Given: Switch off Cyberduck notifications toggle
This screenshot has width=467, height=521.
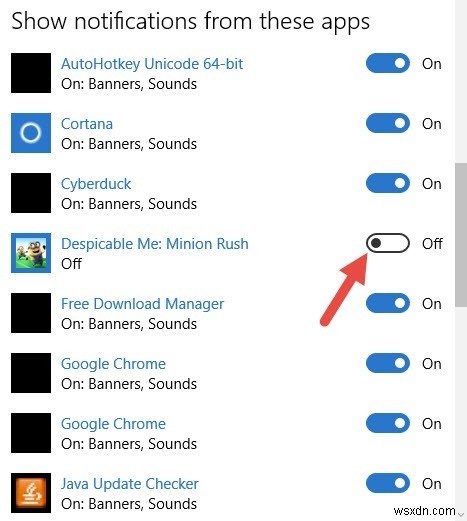Looking at the screenshot, I should pyautogui.click(x=388, y=183).
